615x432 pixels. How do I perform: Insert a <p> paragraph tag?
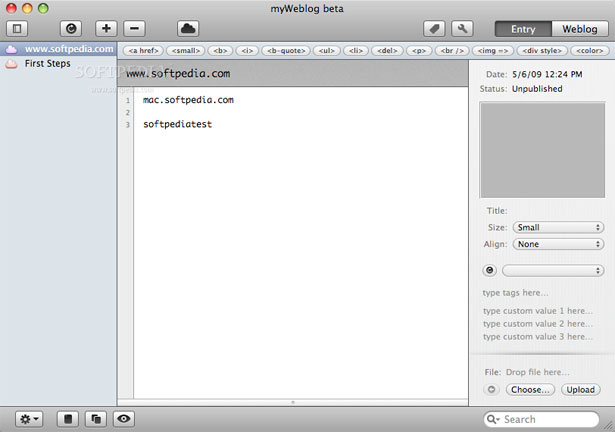(419, 51)
